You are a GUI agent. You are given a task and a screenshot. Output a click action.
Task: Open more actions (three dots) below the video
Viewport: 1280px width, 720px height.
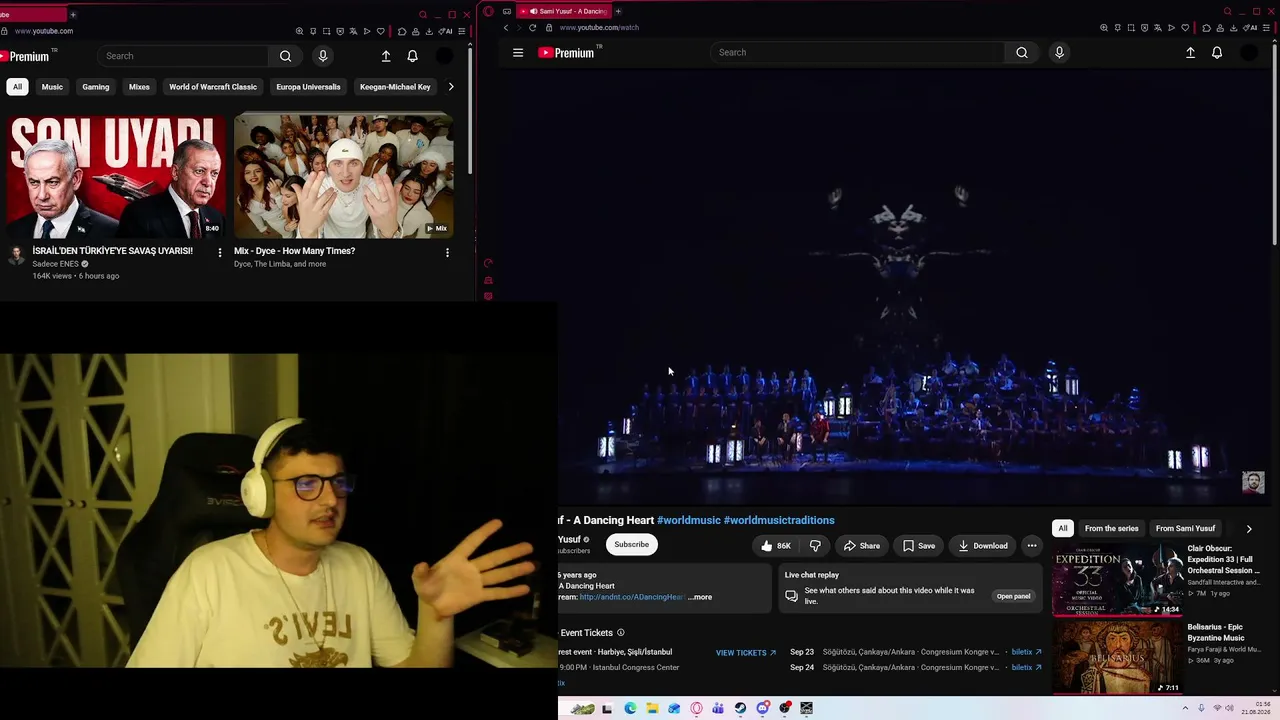(x=1031, y=546)
